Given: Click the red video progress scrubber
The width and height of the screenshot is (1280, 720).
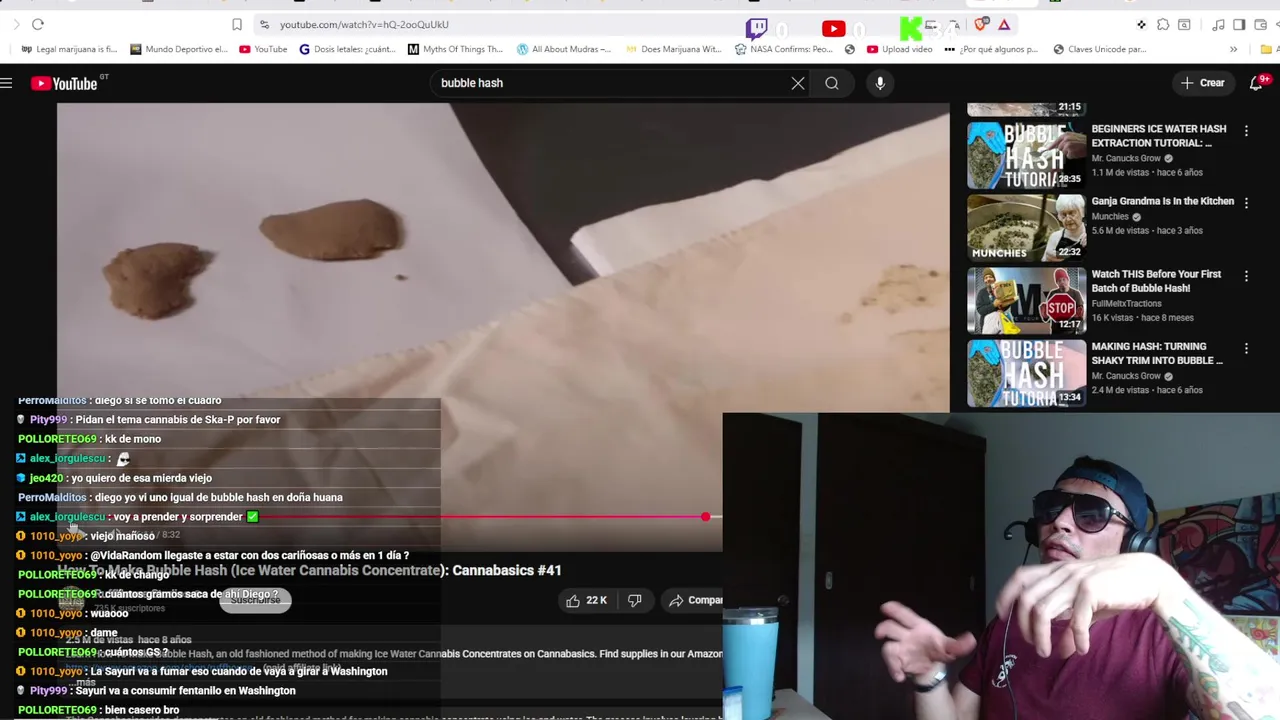Looking at the screenshot, I should coord(706,516).
